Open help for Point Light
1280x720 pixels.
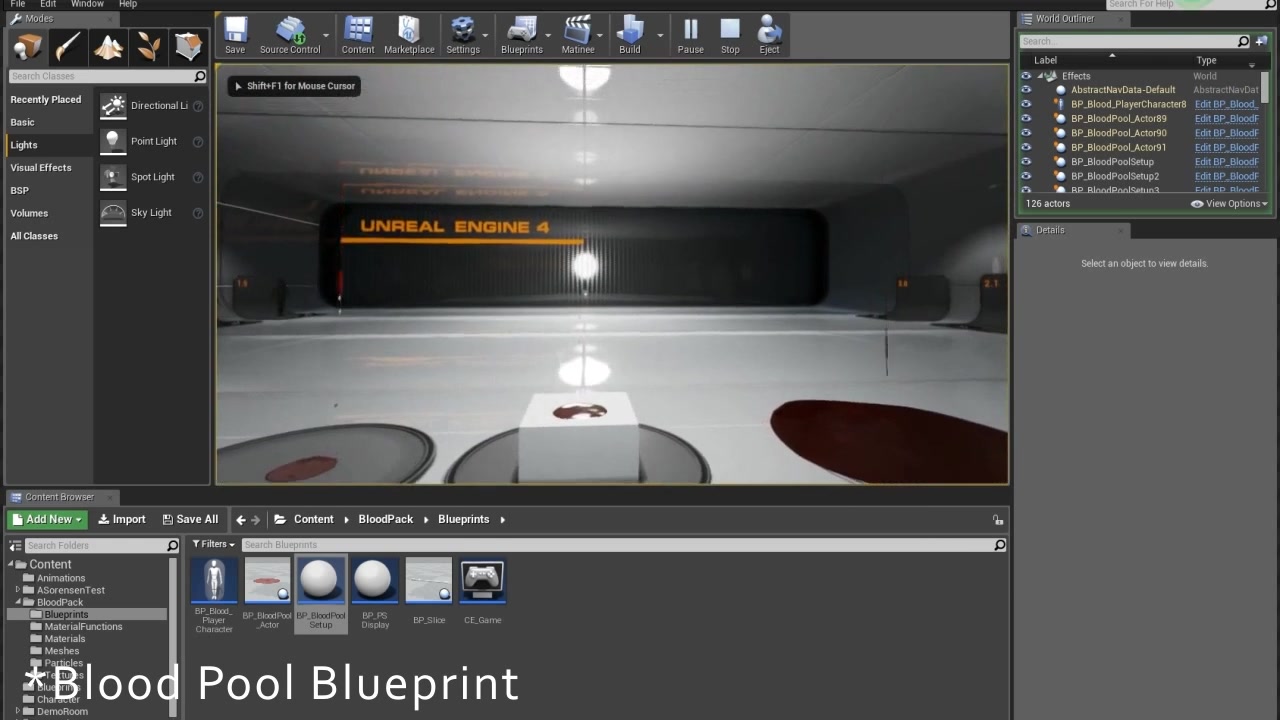[197, 141]
